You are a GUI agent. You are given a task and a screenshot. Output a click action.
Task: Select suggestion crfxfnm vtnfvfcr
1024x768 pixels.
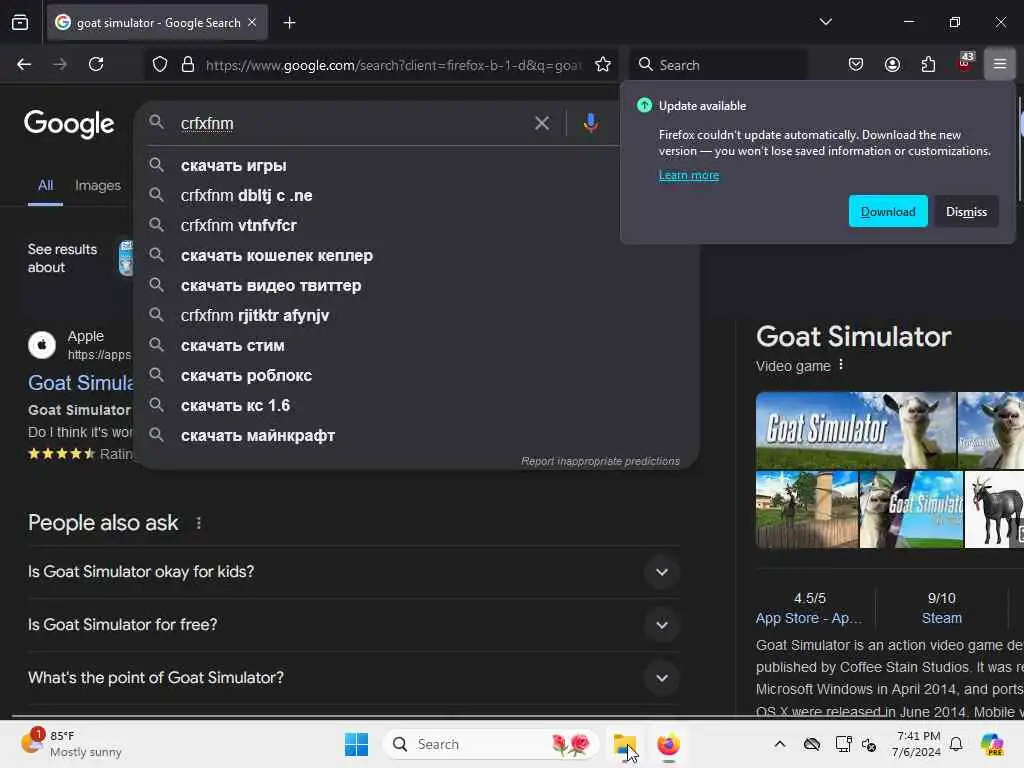(417, 226)
